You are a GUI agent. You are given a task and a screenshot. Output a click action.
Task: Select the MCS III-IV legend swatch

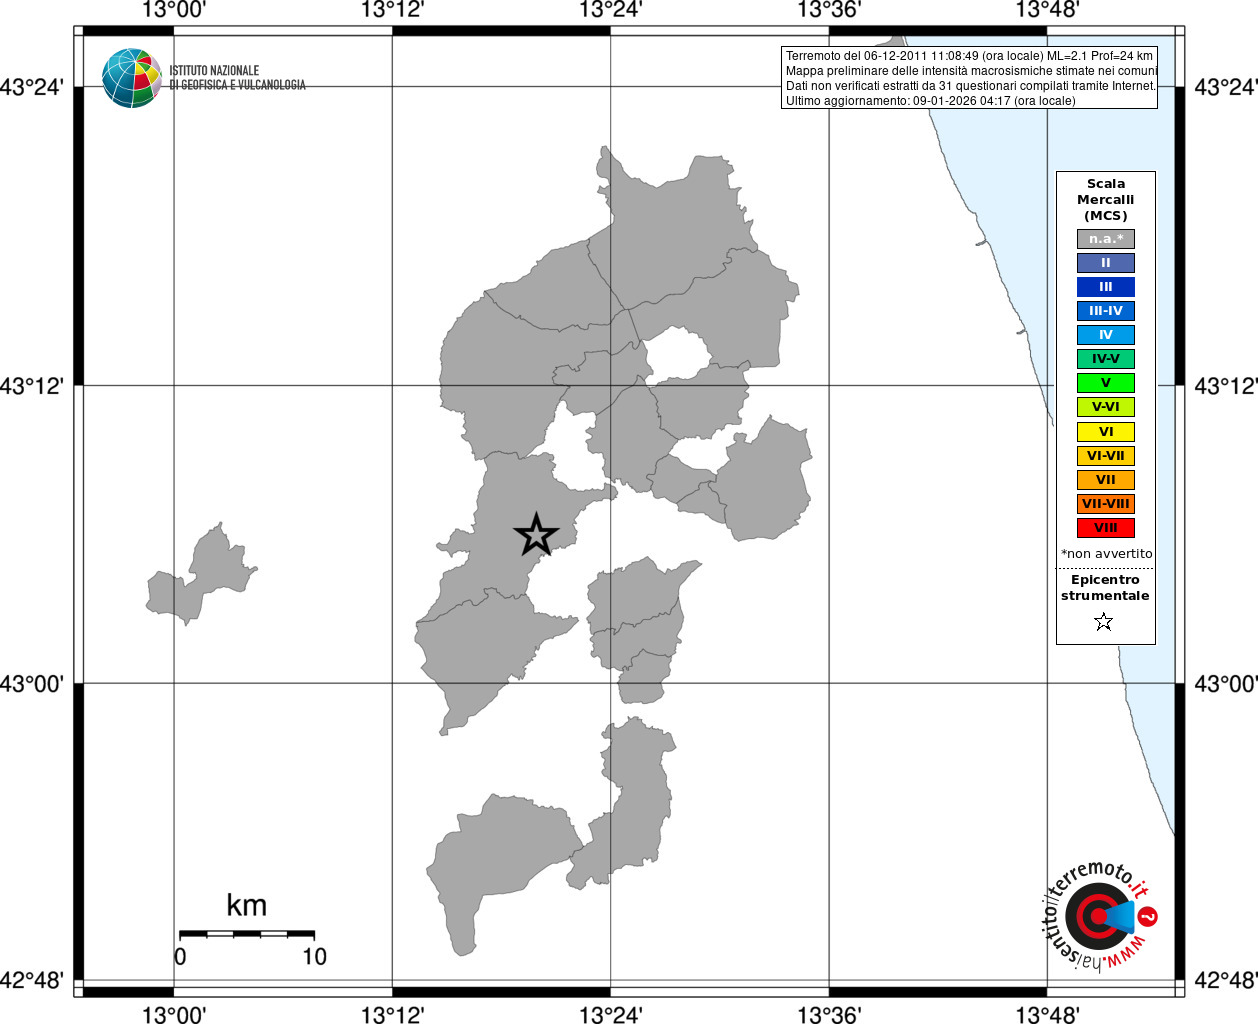(x=1106, y=311)
